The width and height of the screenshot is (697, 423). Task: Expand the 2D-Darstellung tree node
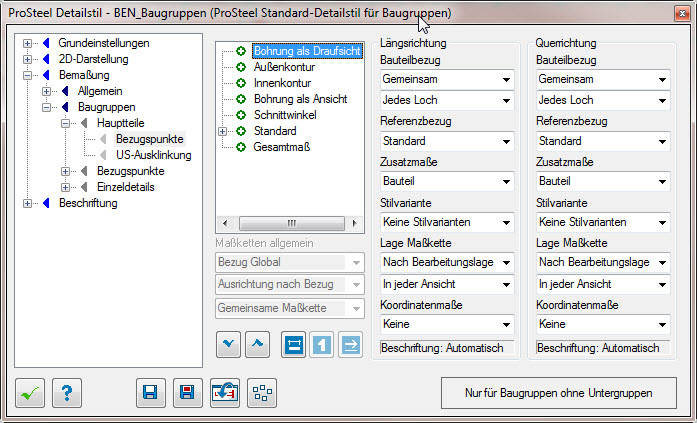point(28,60)
